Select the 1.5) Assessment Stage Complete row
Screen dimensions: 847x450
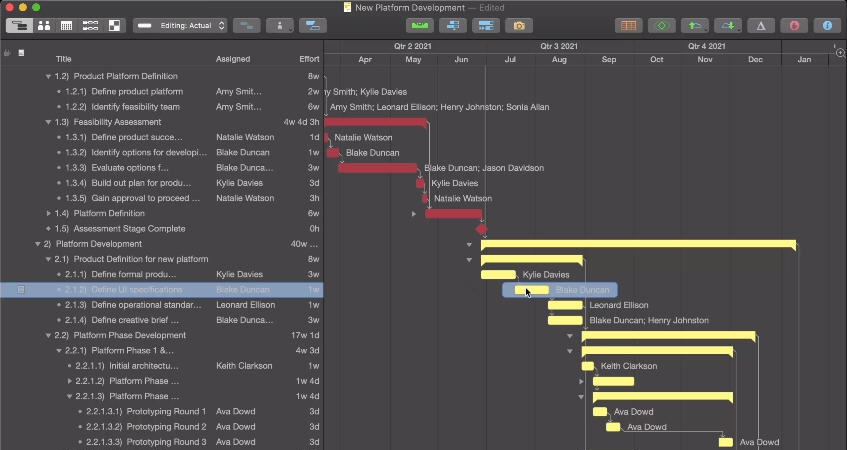pos(162,229)
